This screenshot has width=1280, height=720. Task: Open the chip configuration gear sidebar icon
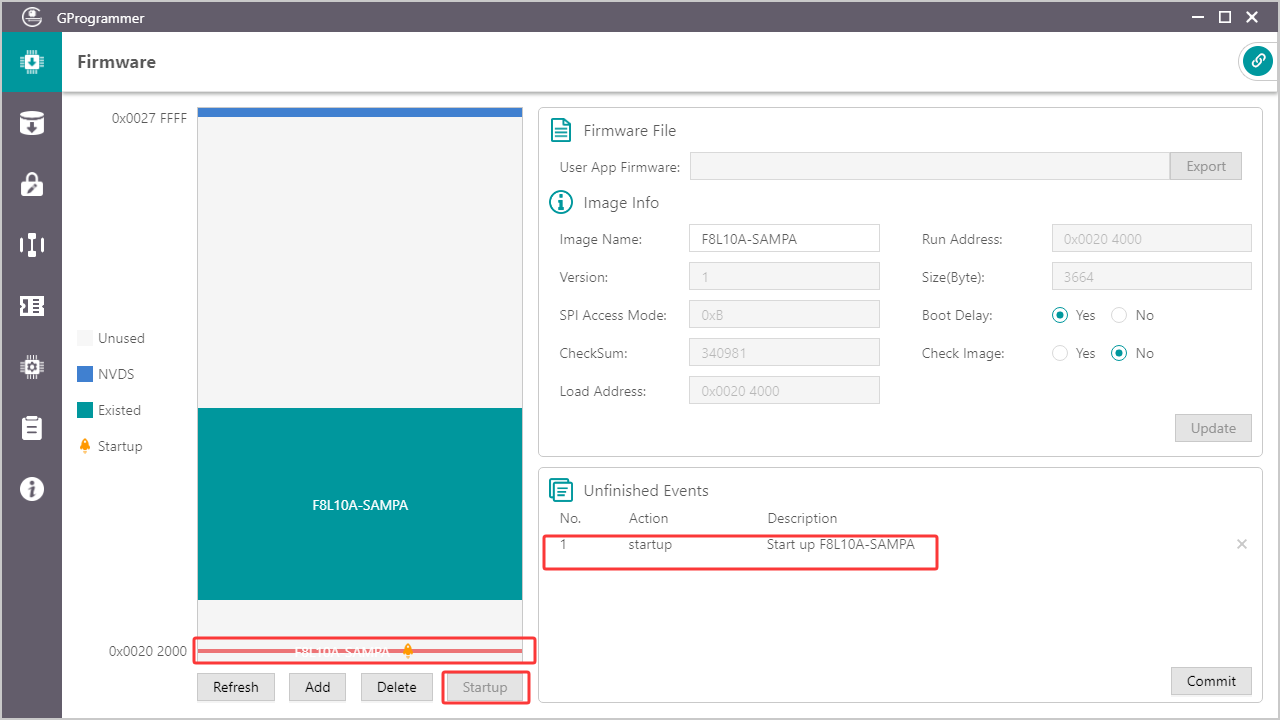click(31, 367)
